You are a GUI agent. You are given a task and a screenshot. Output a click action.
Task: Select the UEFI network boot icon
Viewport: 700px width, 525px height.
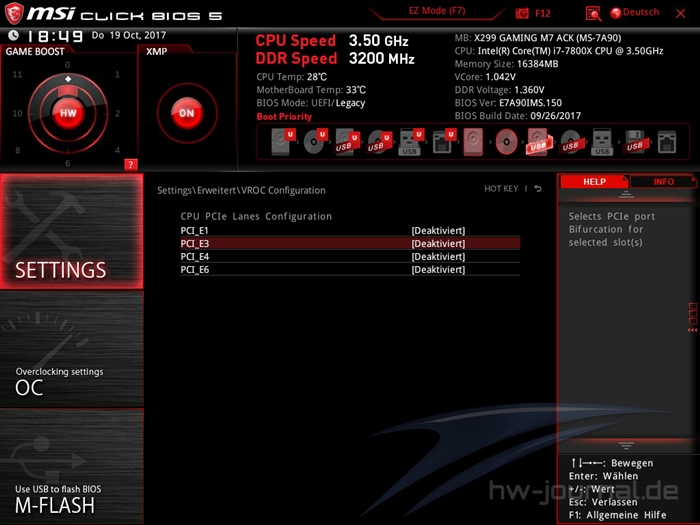tap(443, 142)
